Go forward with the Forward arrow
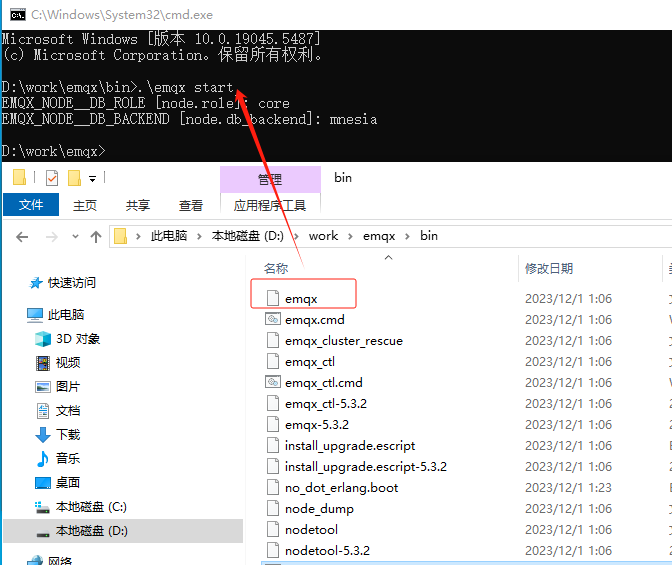Viewport: 672px width, 565px height. [52, 237]
